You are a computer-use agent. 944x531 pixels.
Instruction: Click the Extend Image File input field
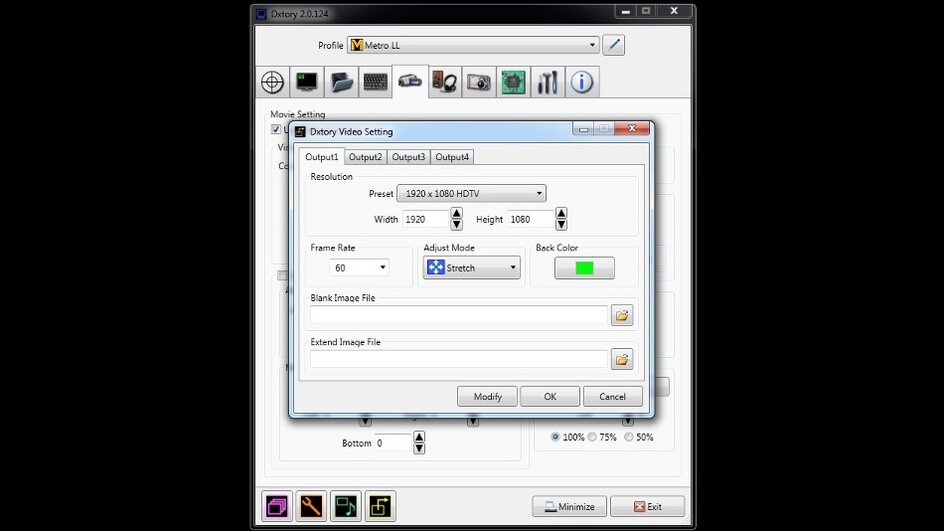(x=459, y=359)
